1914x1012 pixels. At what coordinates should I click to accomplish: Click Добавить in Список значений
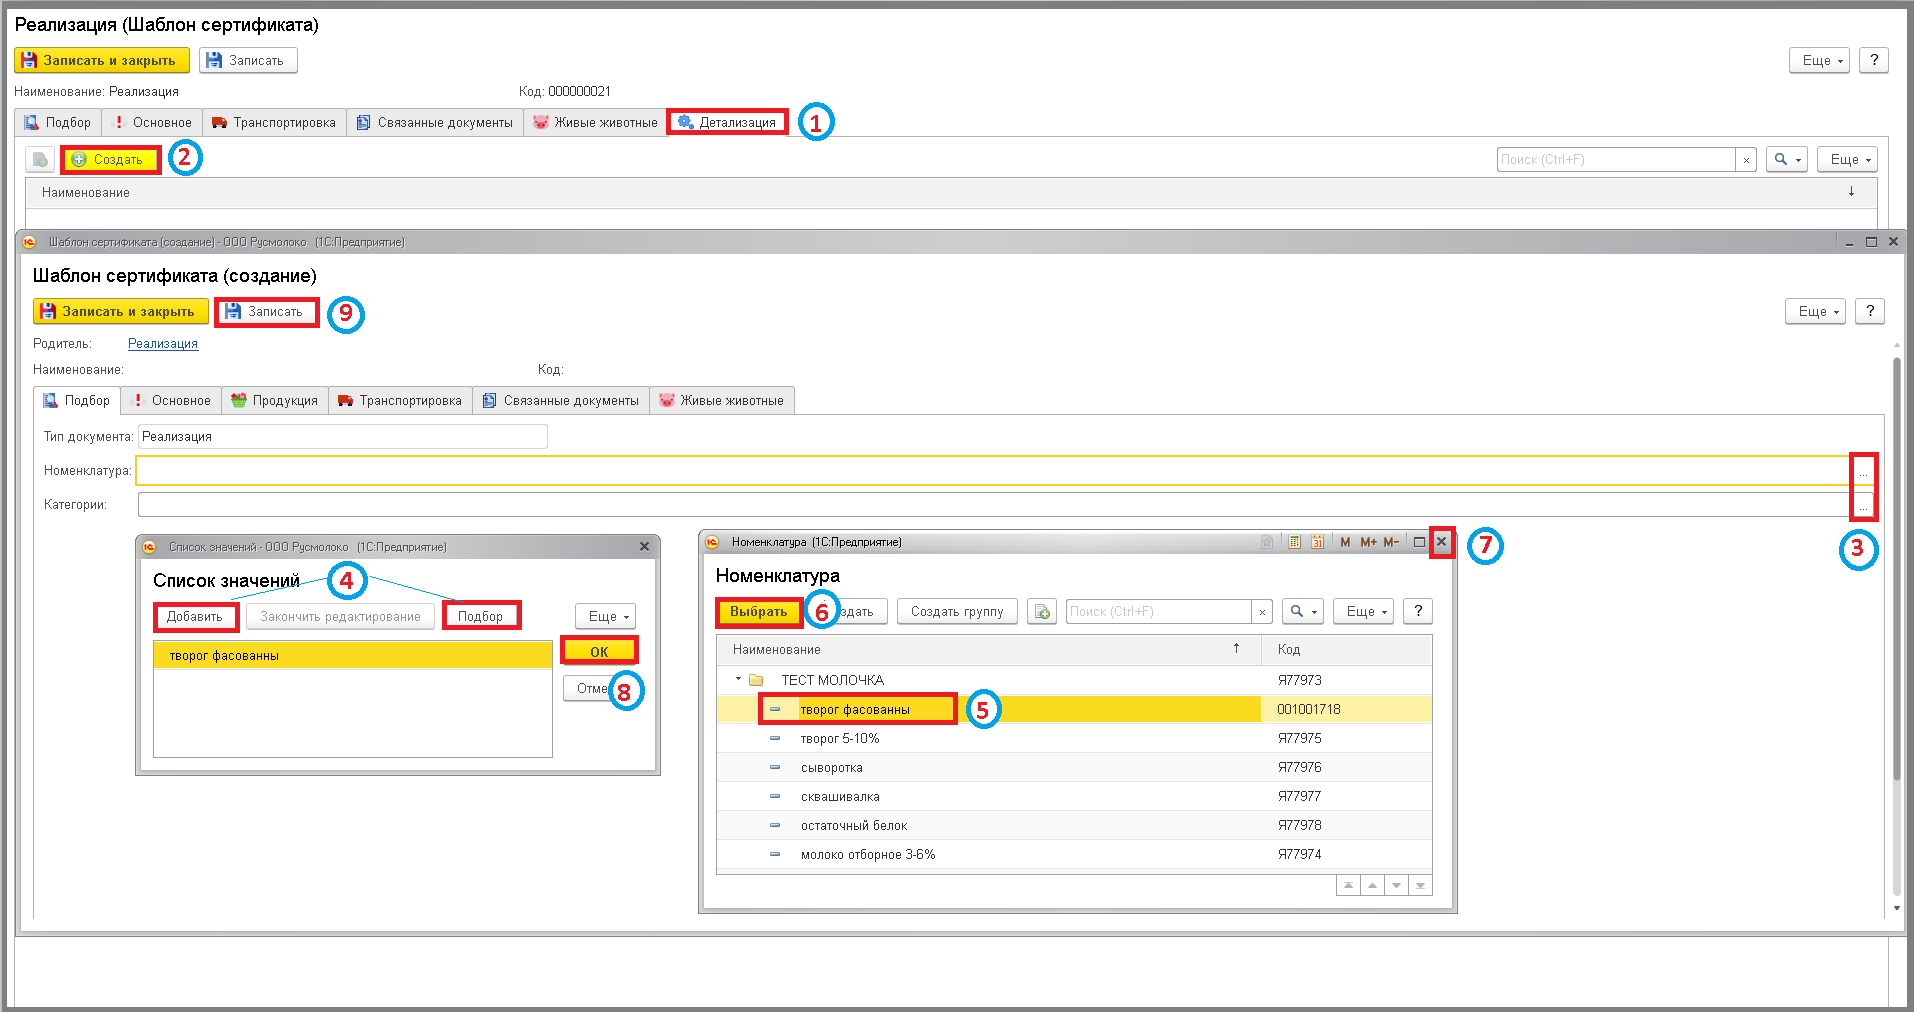click(x=195, y=616)
